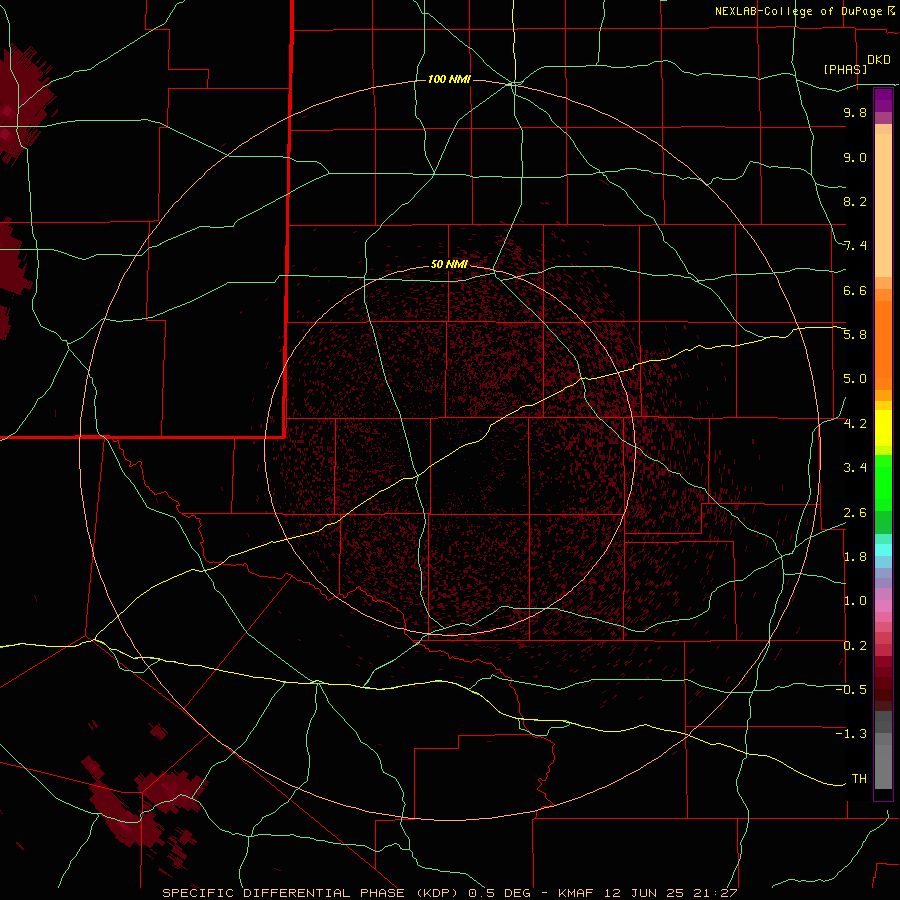The width and height of the screenshot is (900, 900).
Task: Click the 9.0 value on the scale
Action: pos(855,157)
